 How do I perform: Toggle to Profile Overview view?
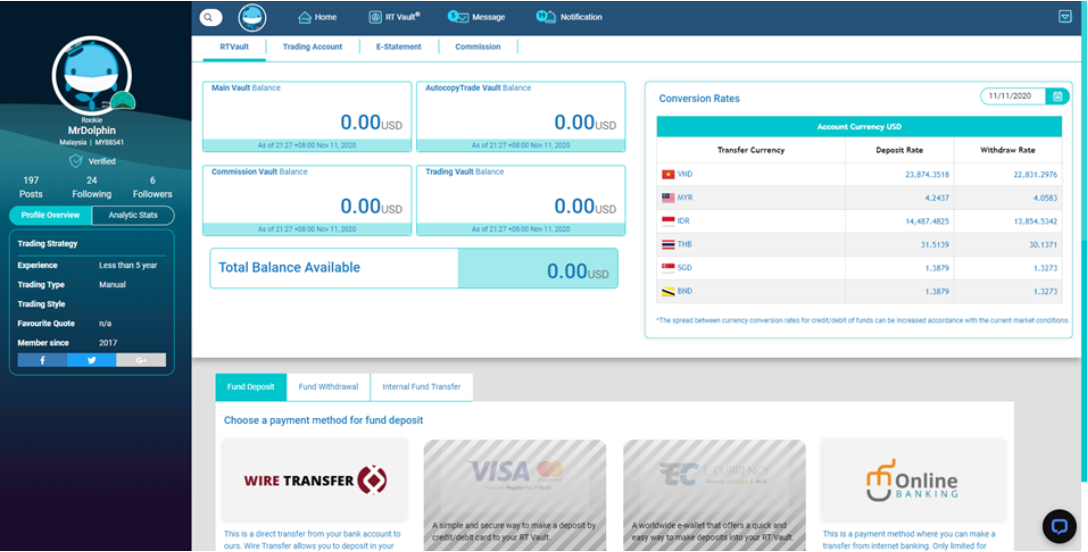(50, 215)
